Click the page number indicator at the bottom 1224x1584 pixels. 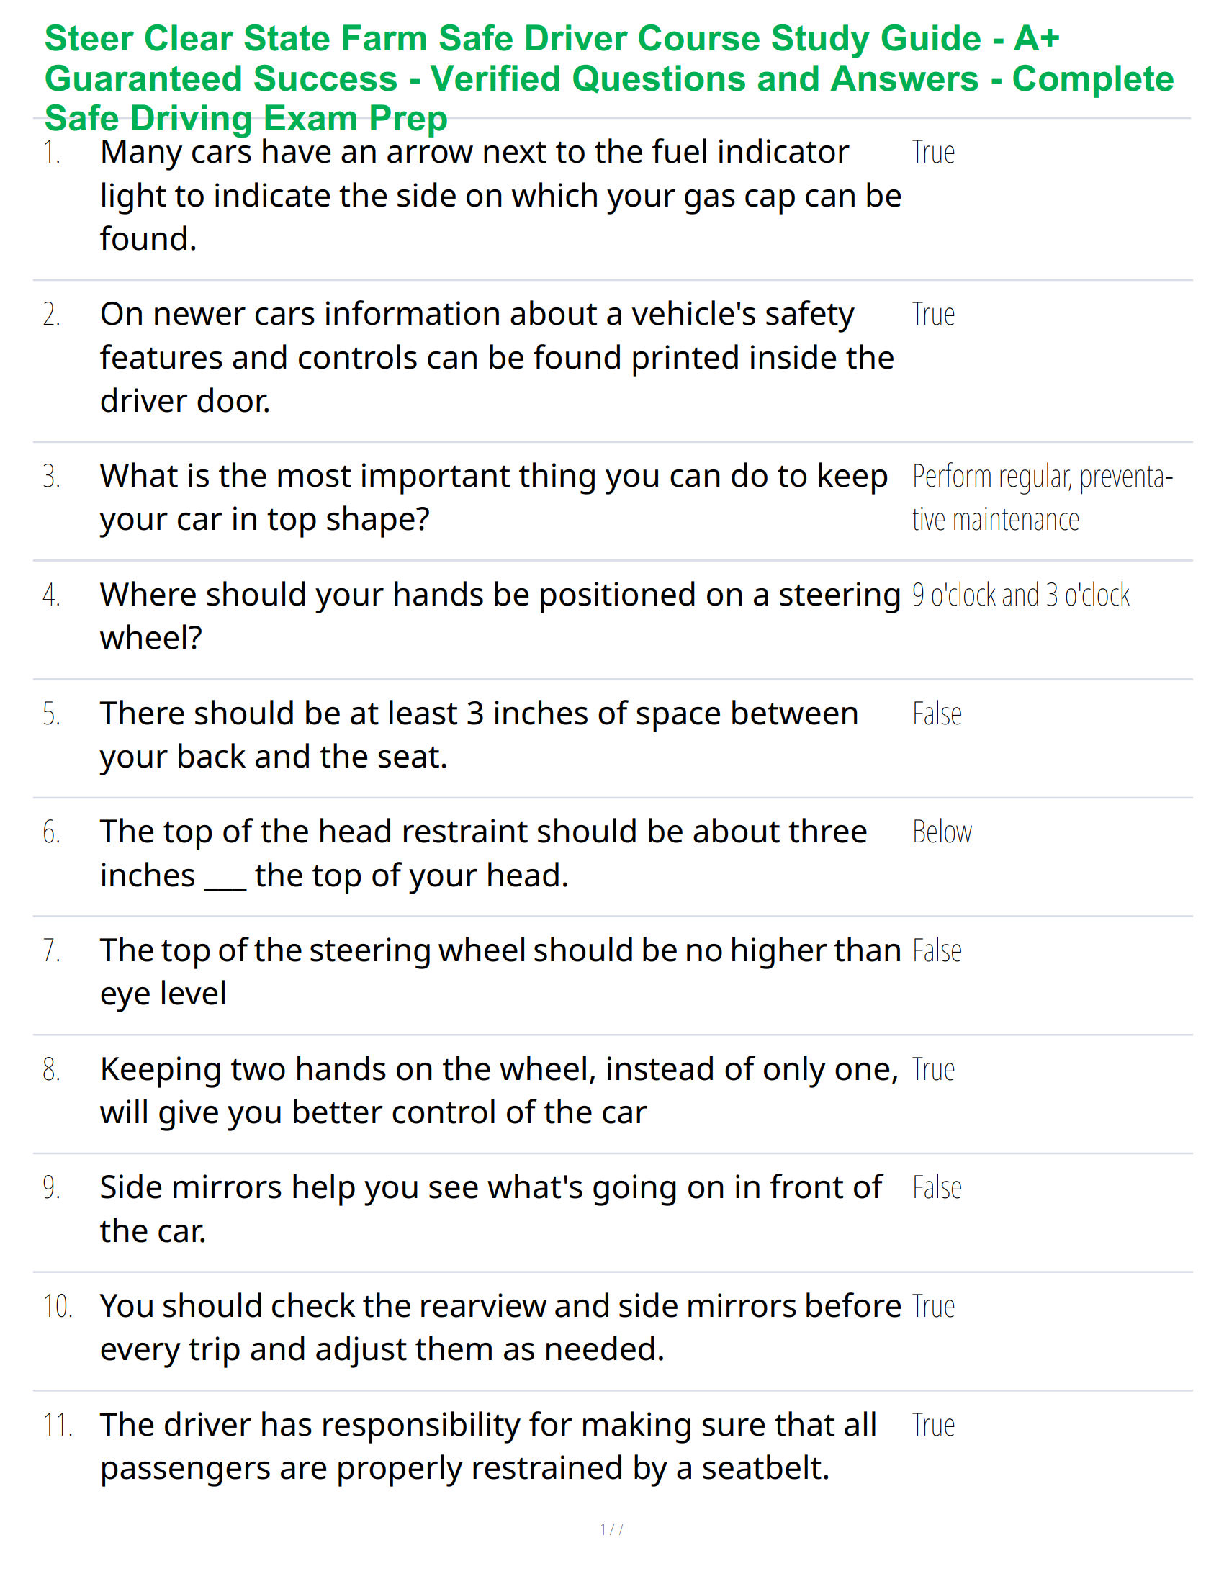pyautogui.click(x=611, y=1529)
